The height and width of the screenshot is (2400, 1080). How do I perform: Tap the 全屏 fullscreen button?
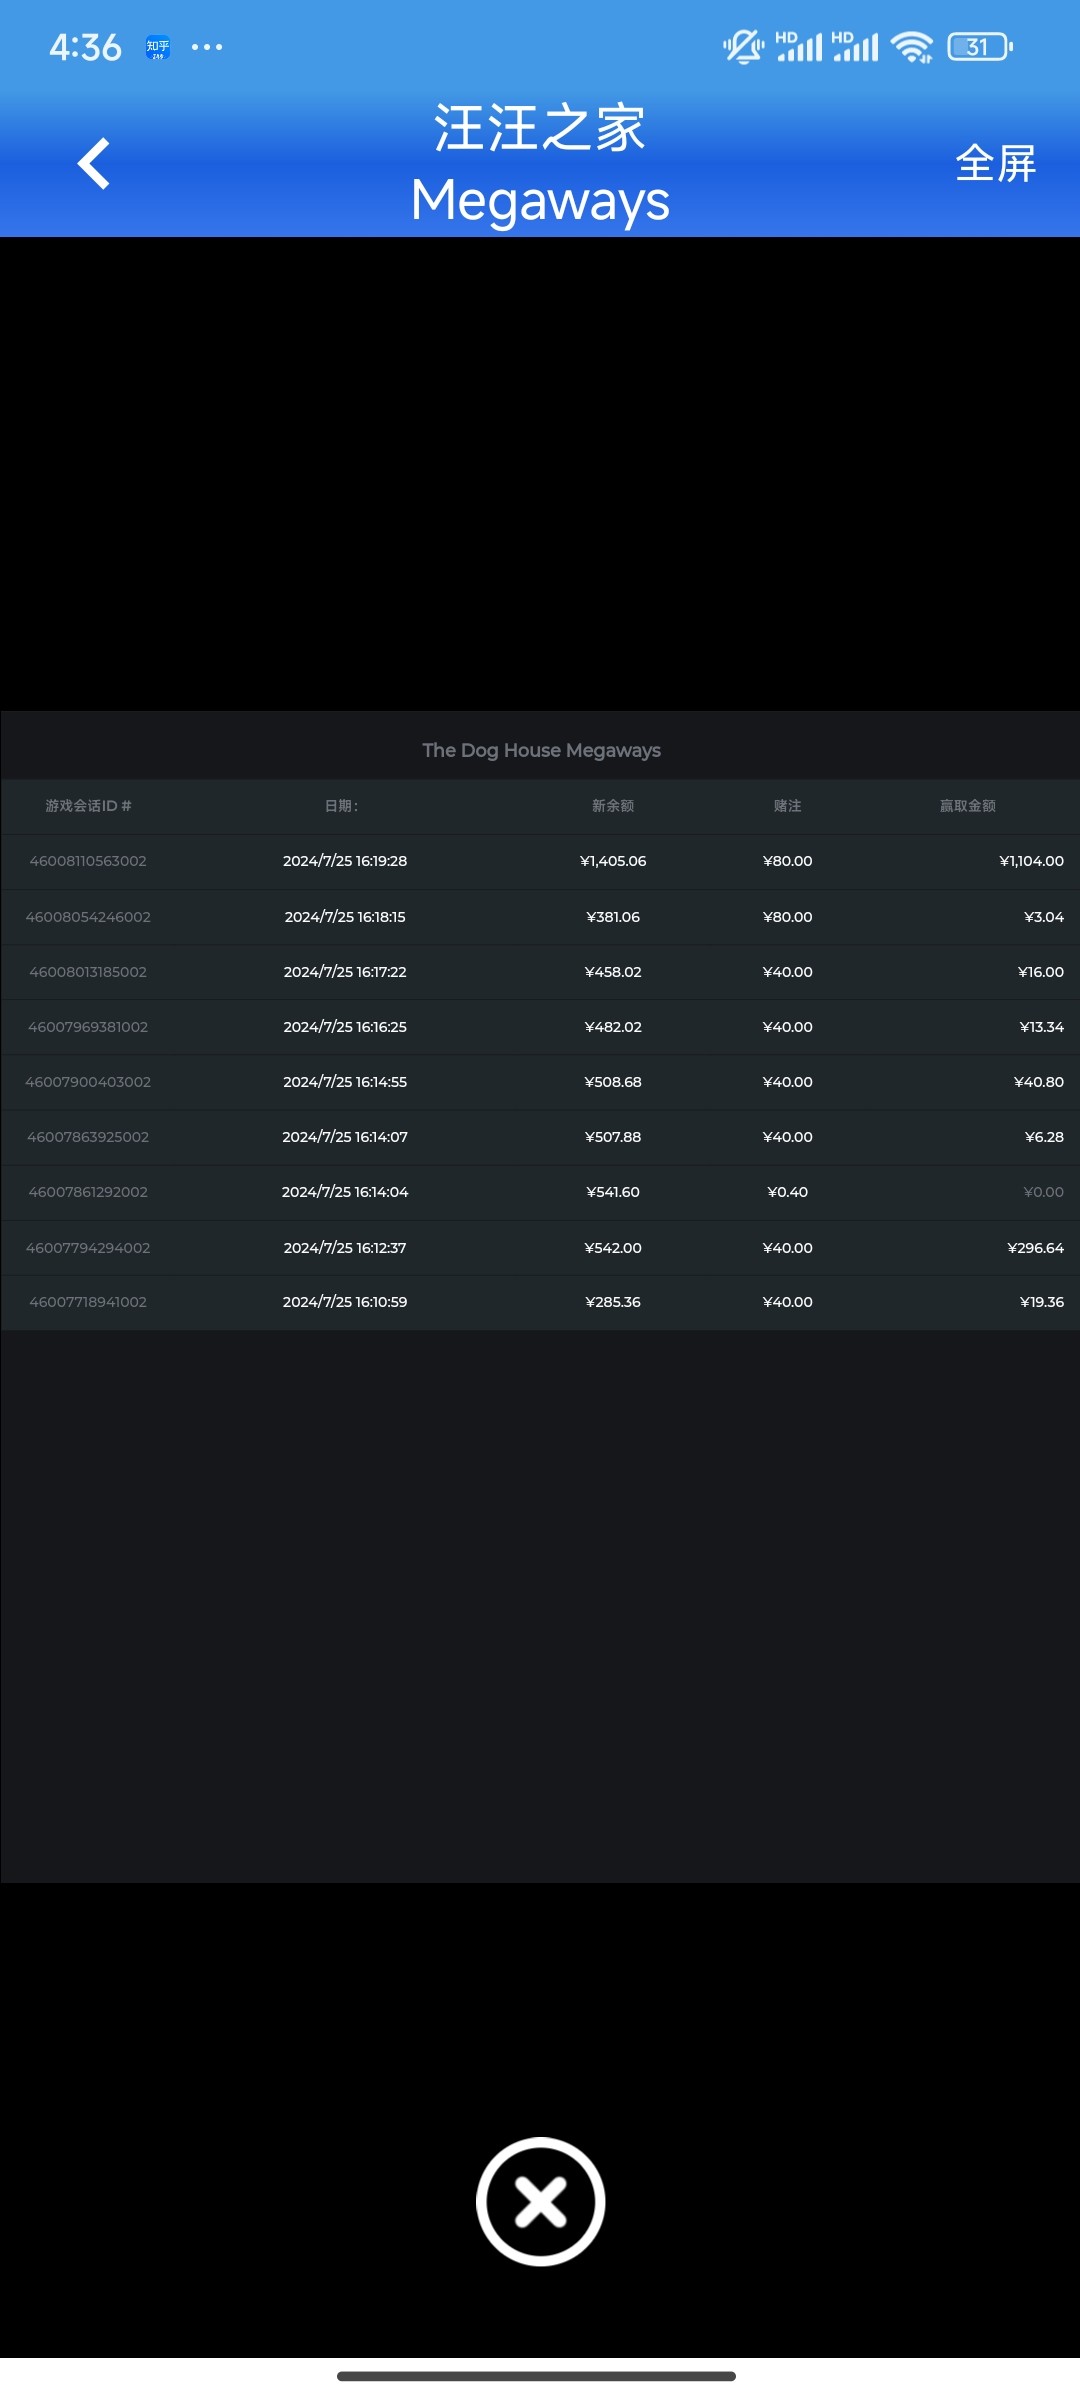click(995, 164)
